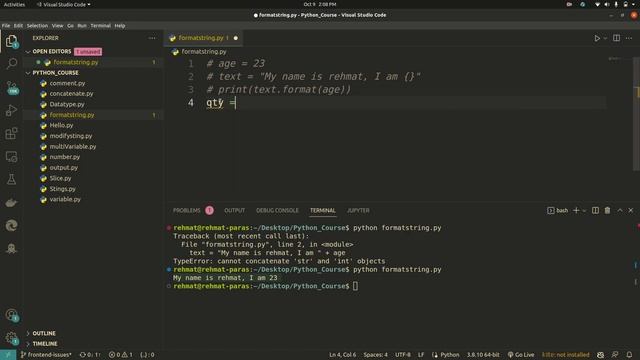Close formatstring.py tab via unsaved dot
This screenshot has width=640, height=360.
[x=236, y=38]
